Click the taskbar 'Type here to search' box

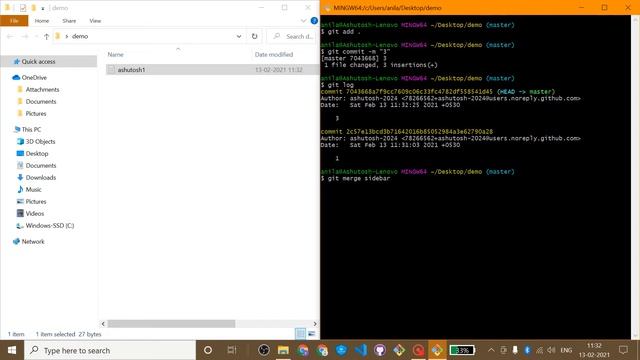point(110,350)
